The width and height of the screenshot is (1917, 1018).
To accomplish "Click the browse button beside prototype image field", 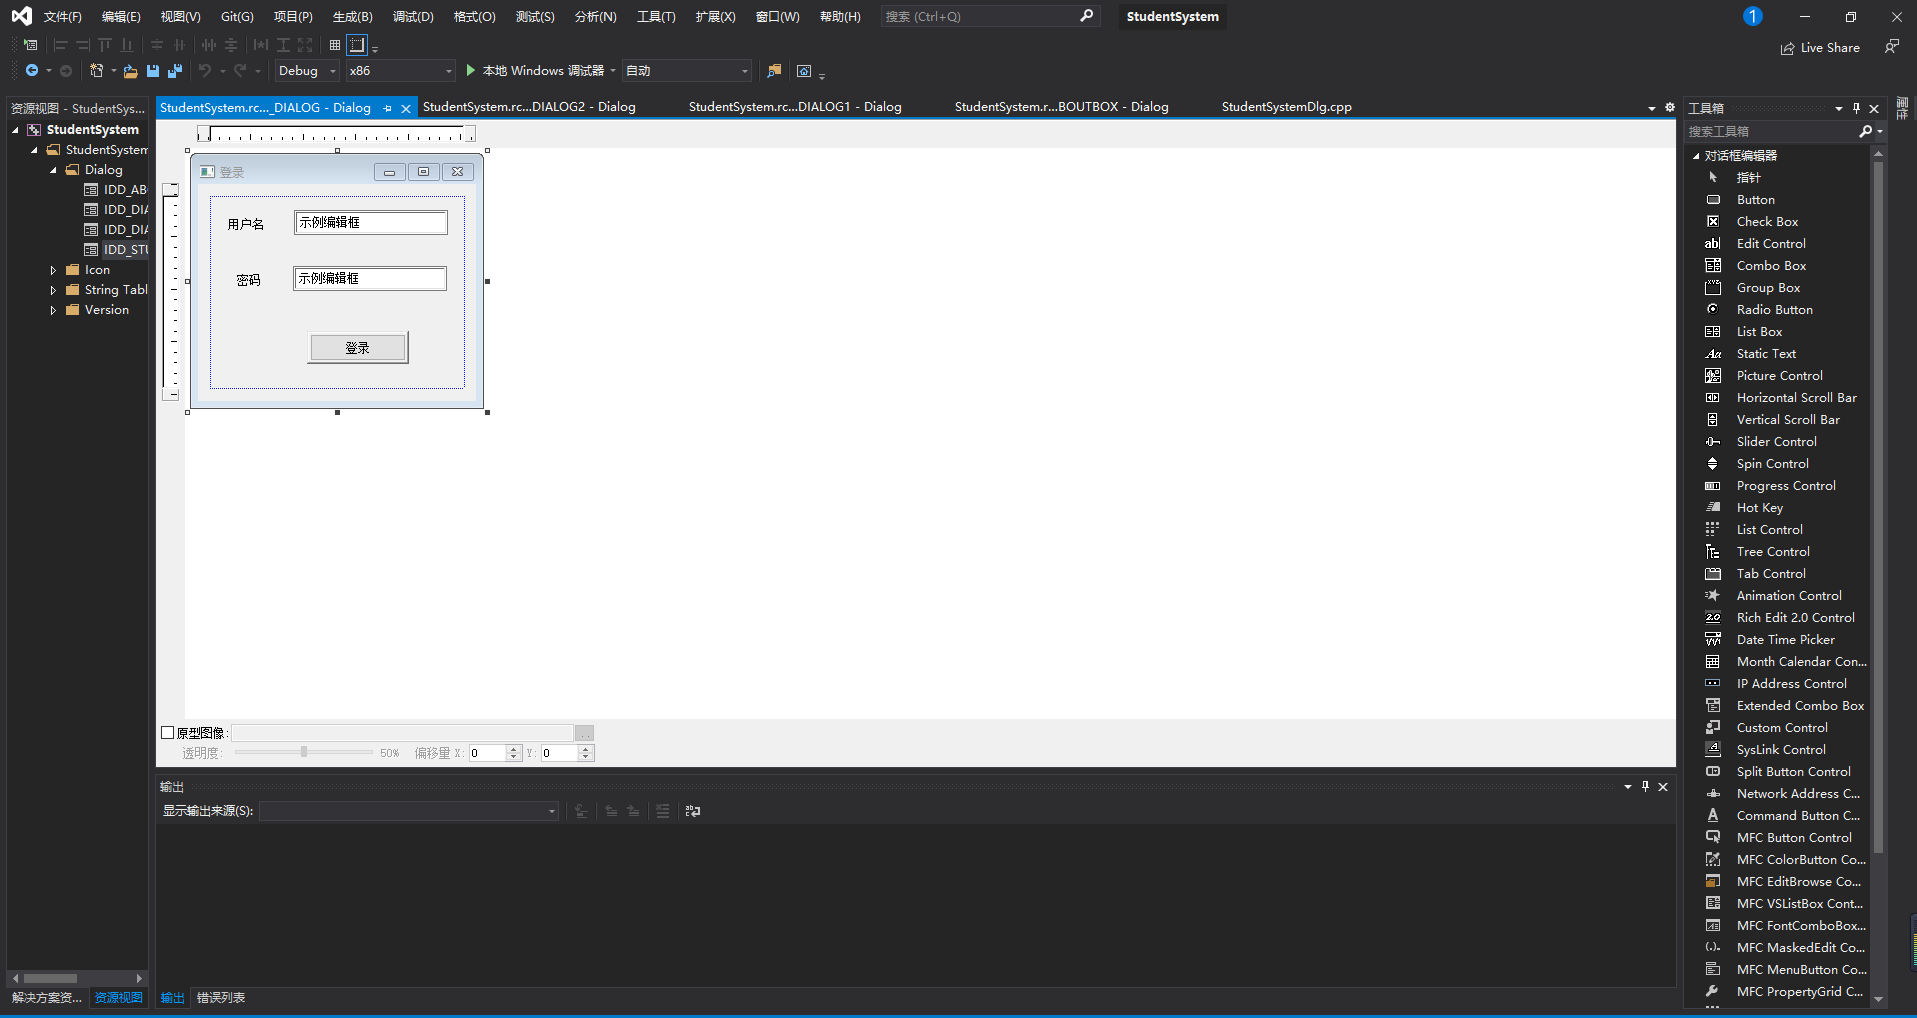I will pos(585,733).
